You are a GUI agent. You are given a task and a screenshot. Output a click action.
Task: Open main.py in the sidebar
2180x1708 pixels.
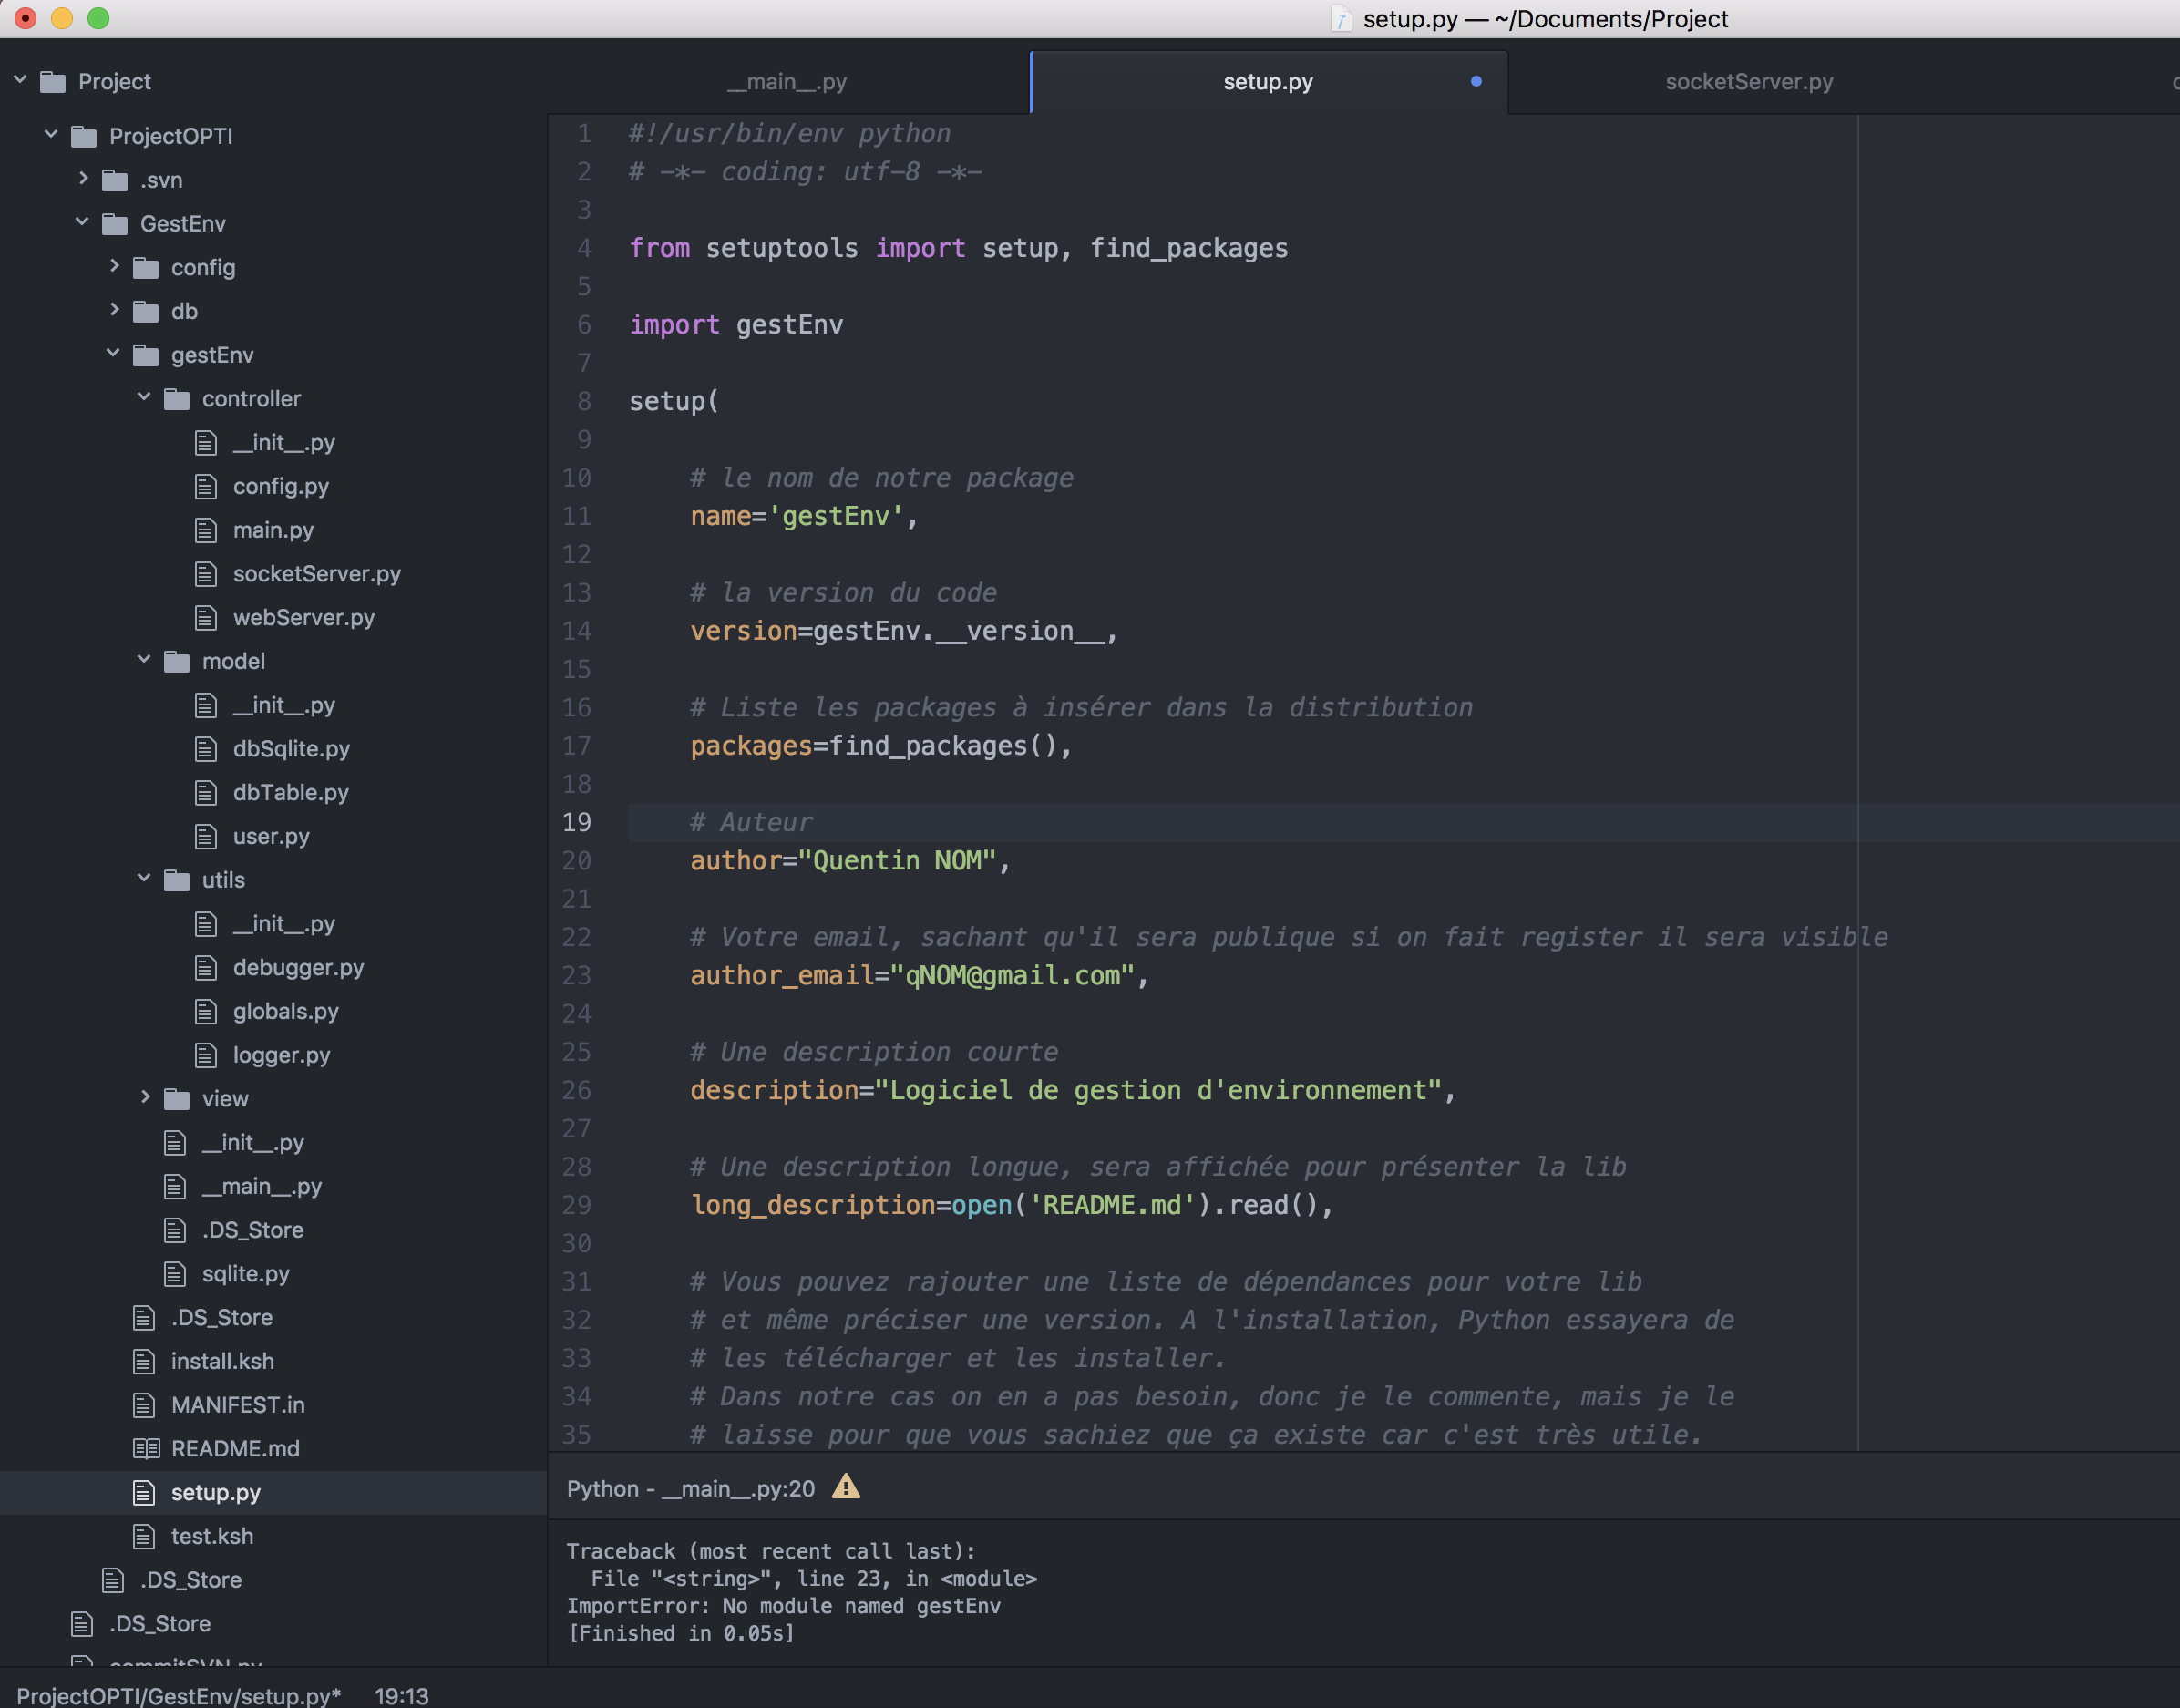point(273,530)
